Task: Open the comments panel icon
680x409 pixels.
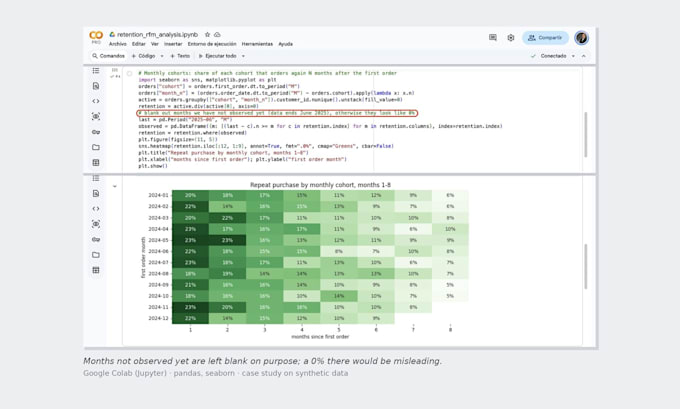Action: click(x=493, y=38)
